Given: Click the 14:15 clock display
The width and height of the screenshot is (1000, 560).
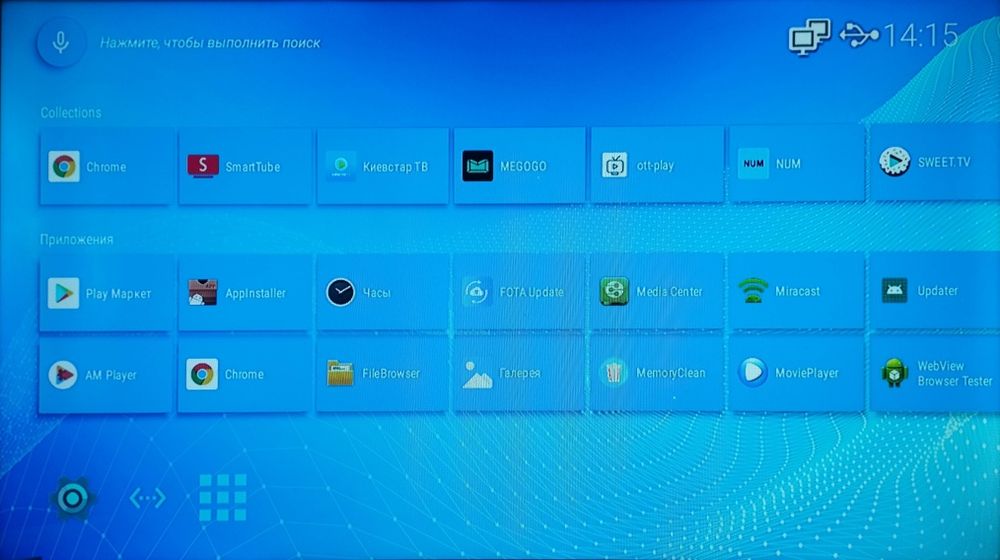Looking at the screenshot, I should pyautogui.click(x=921, y=34).
